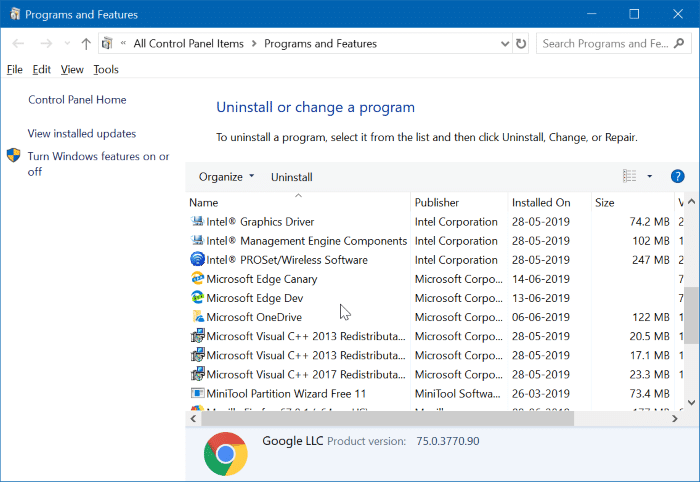Click the Visual C++ 2017 Redistributable icon
The width and height of the screenshot is (700, 482).
[197, 374]
